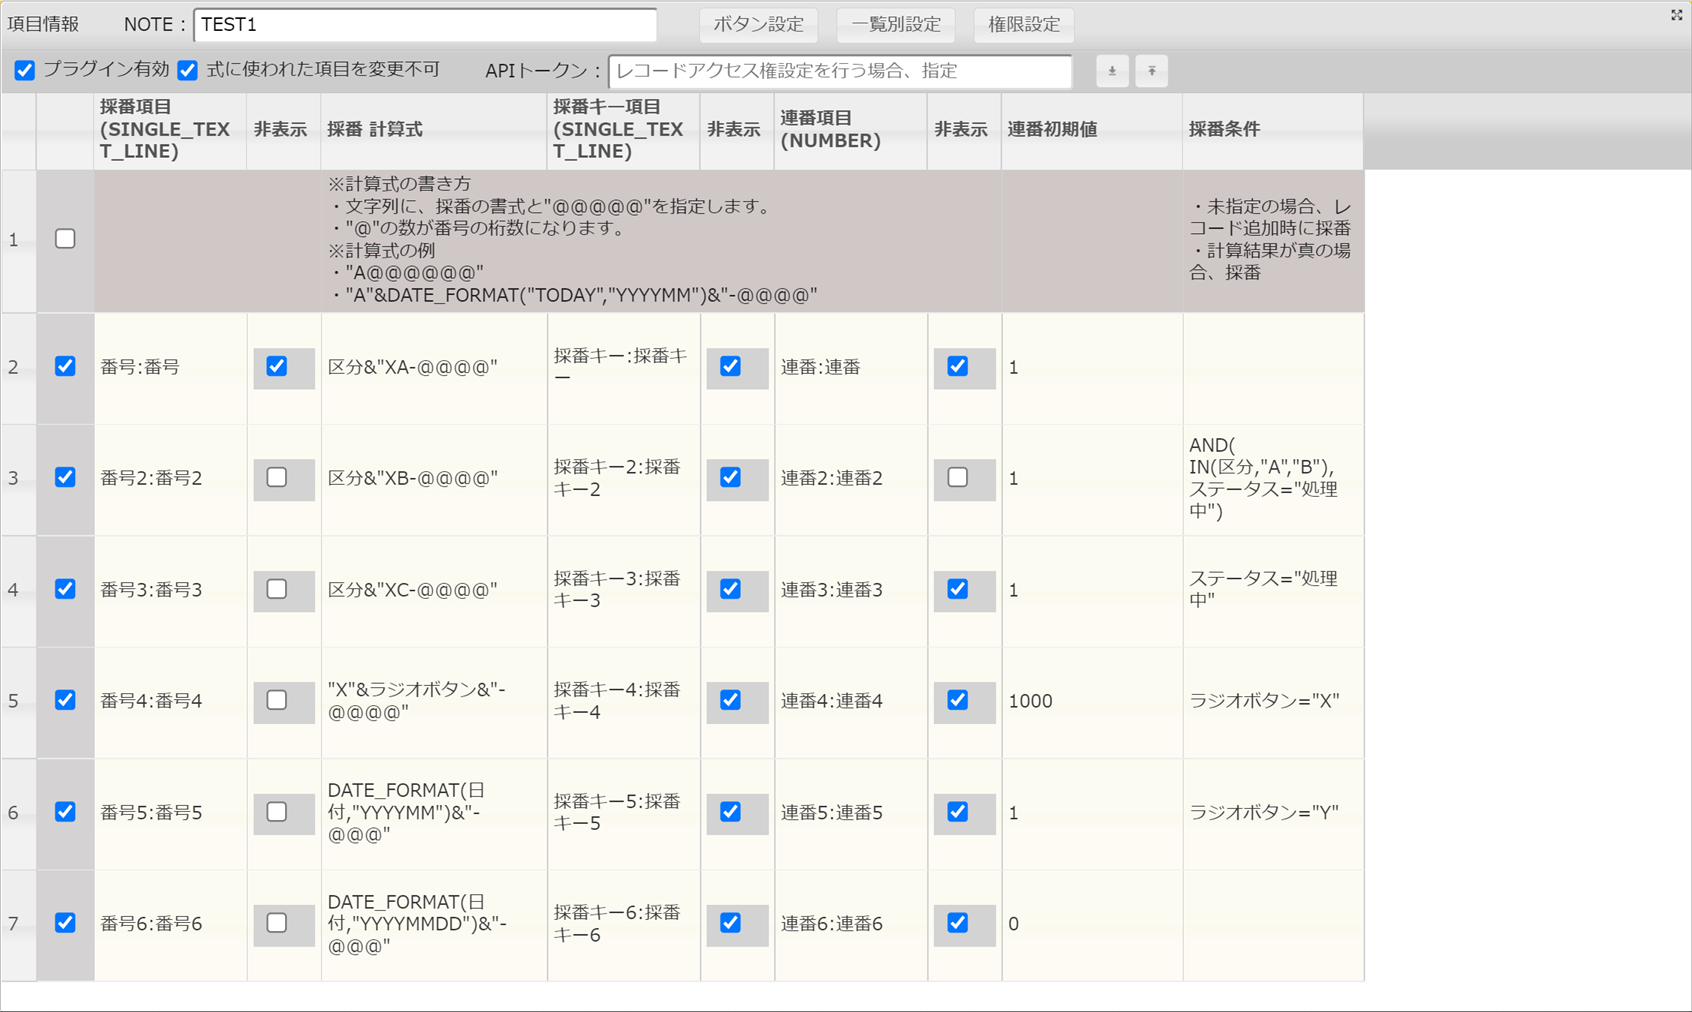Toggle 非表示 checkbox next to 番号:番号
The height and width of the screenshot is (1012, 1692).
click(277, 367)
